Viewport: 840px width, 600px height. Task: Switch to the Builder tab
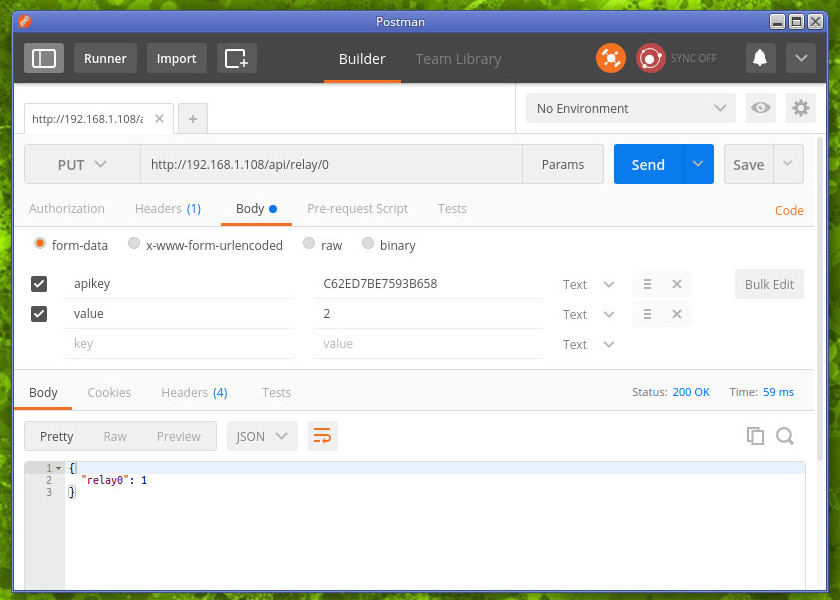[362, 58]
